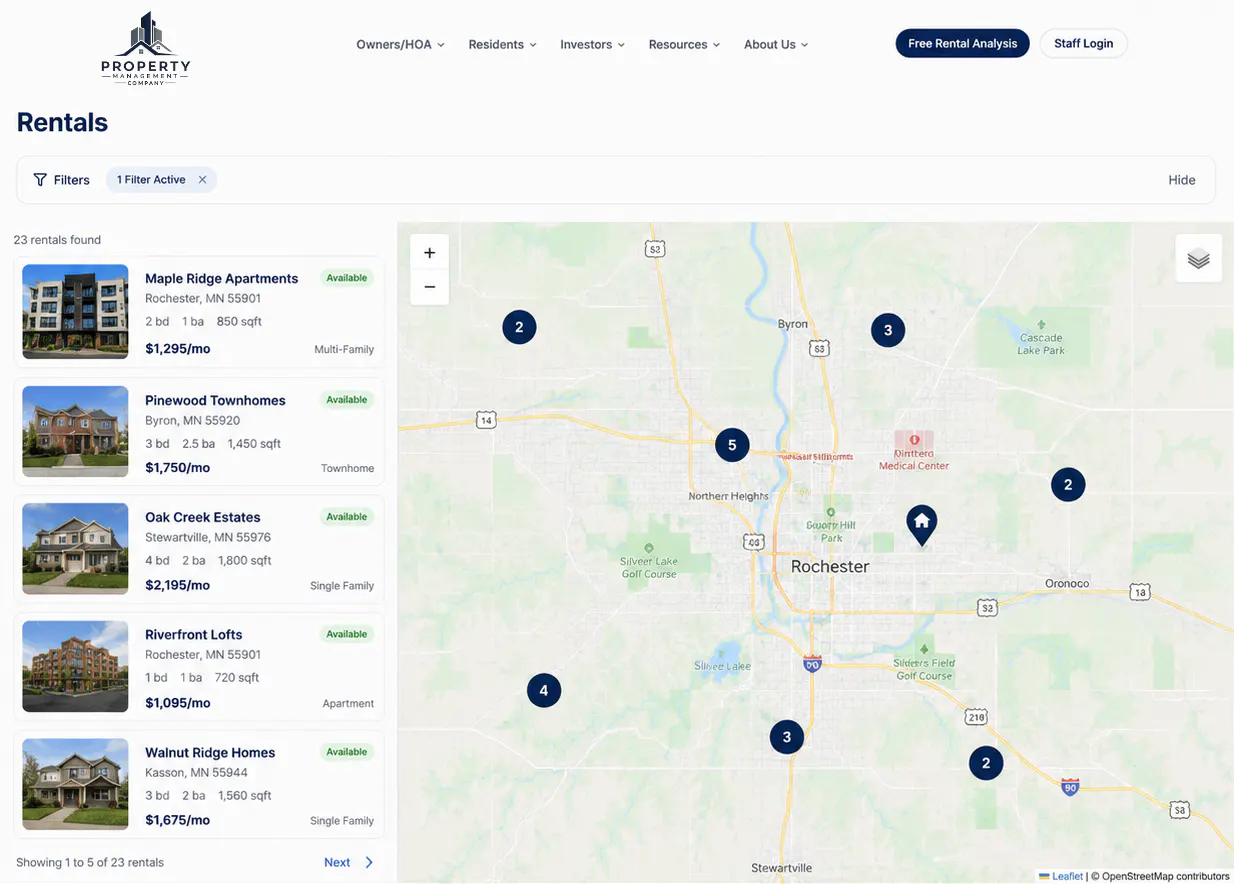Viewport: 1234px width, 884px height.
Task: Click Showing 1 to 5 of 23 rentals
Action: click(x=90, y=862)
